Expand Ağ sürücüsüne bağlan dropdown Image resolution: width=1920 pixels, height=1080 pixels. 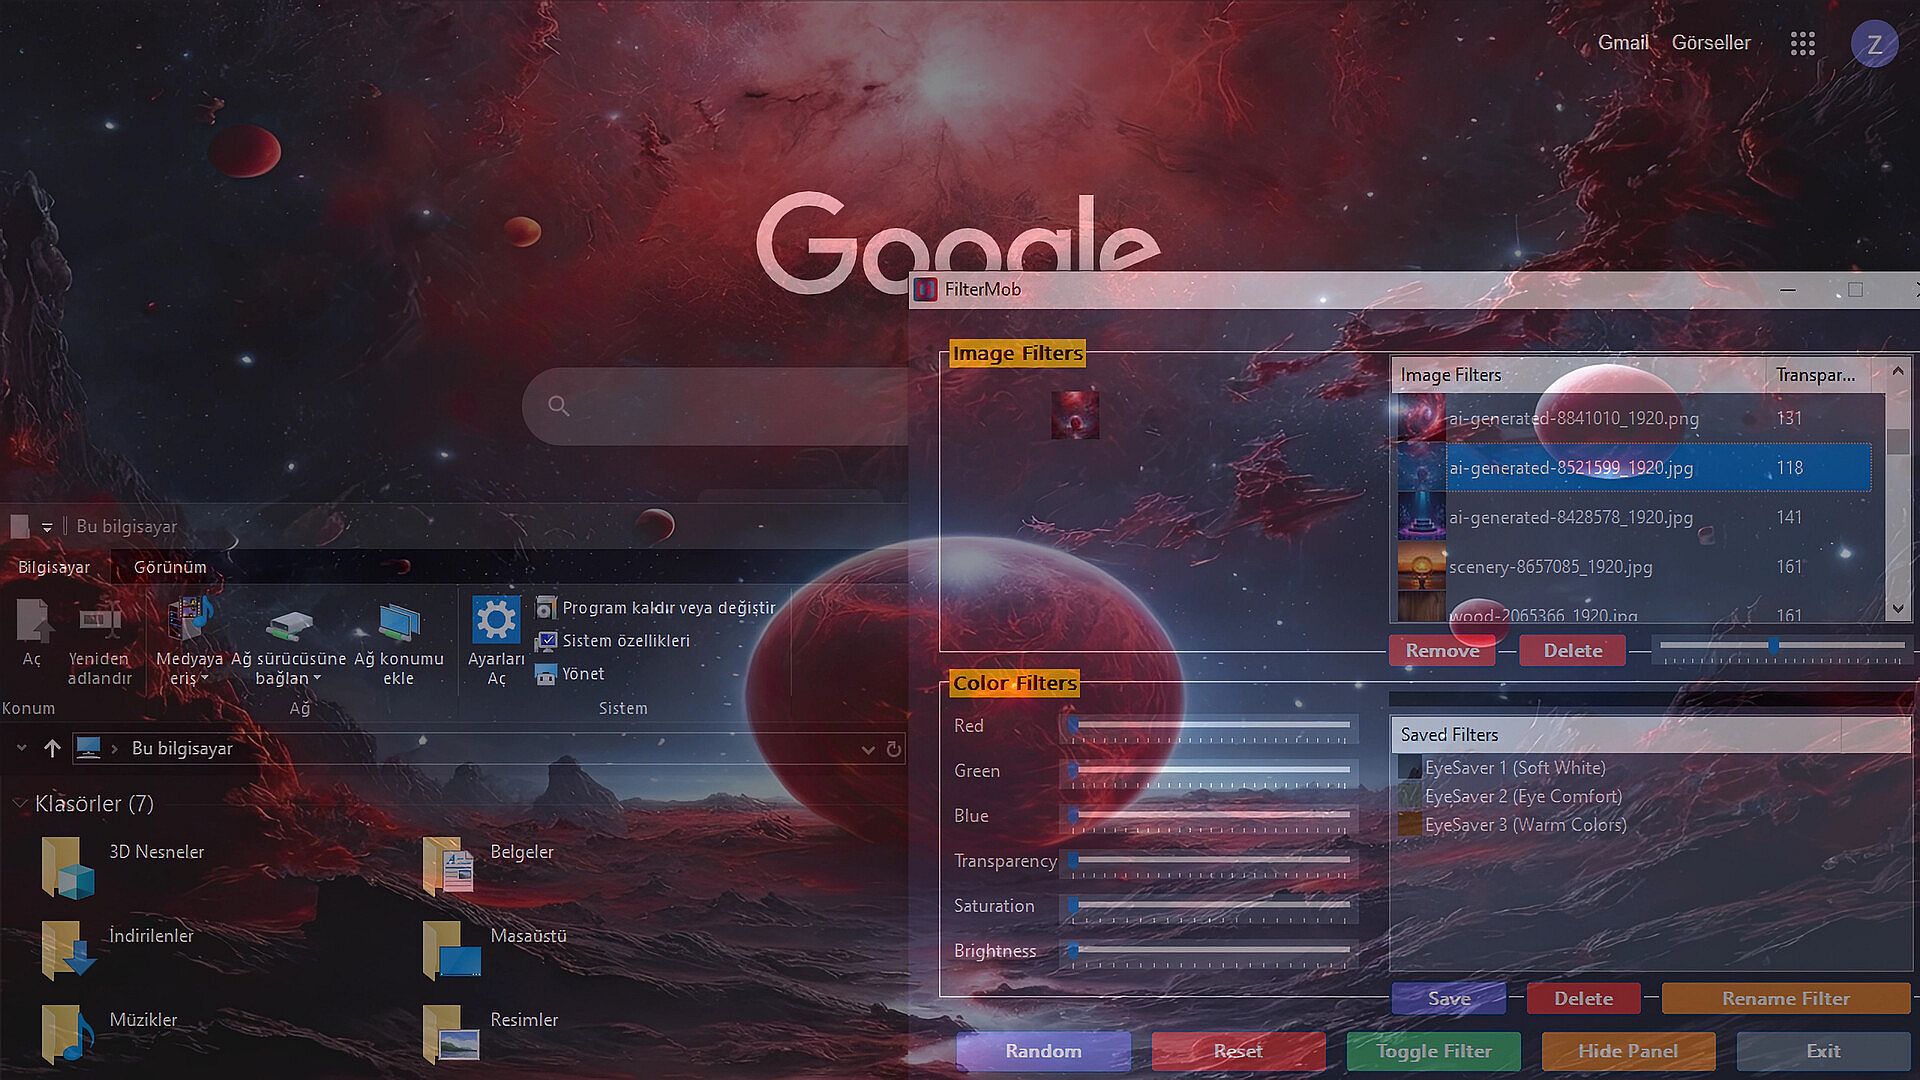coord(317,679)
